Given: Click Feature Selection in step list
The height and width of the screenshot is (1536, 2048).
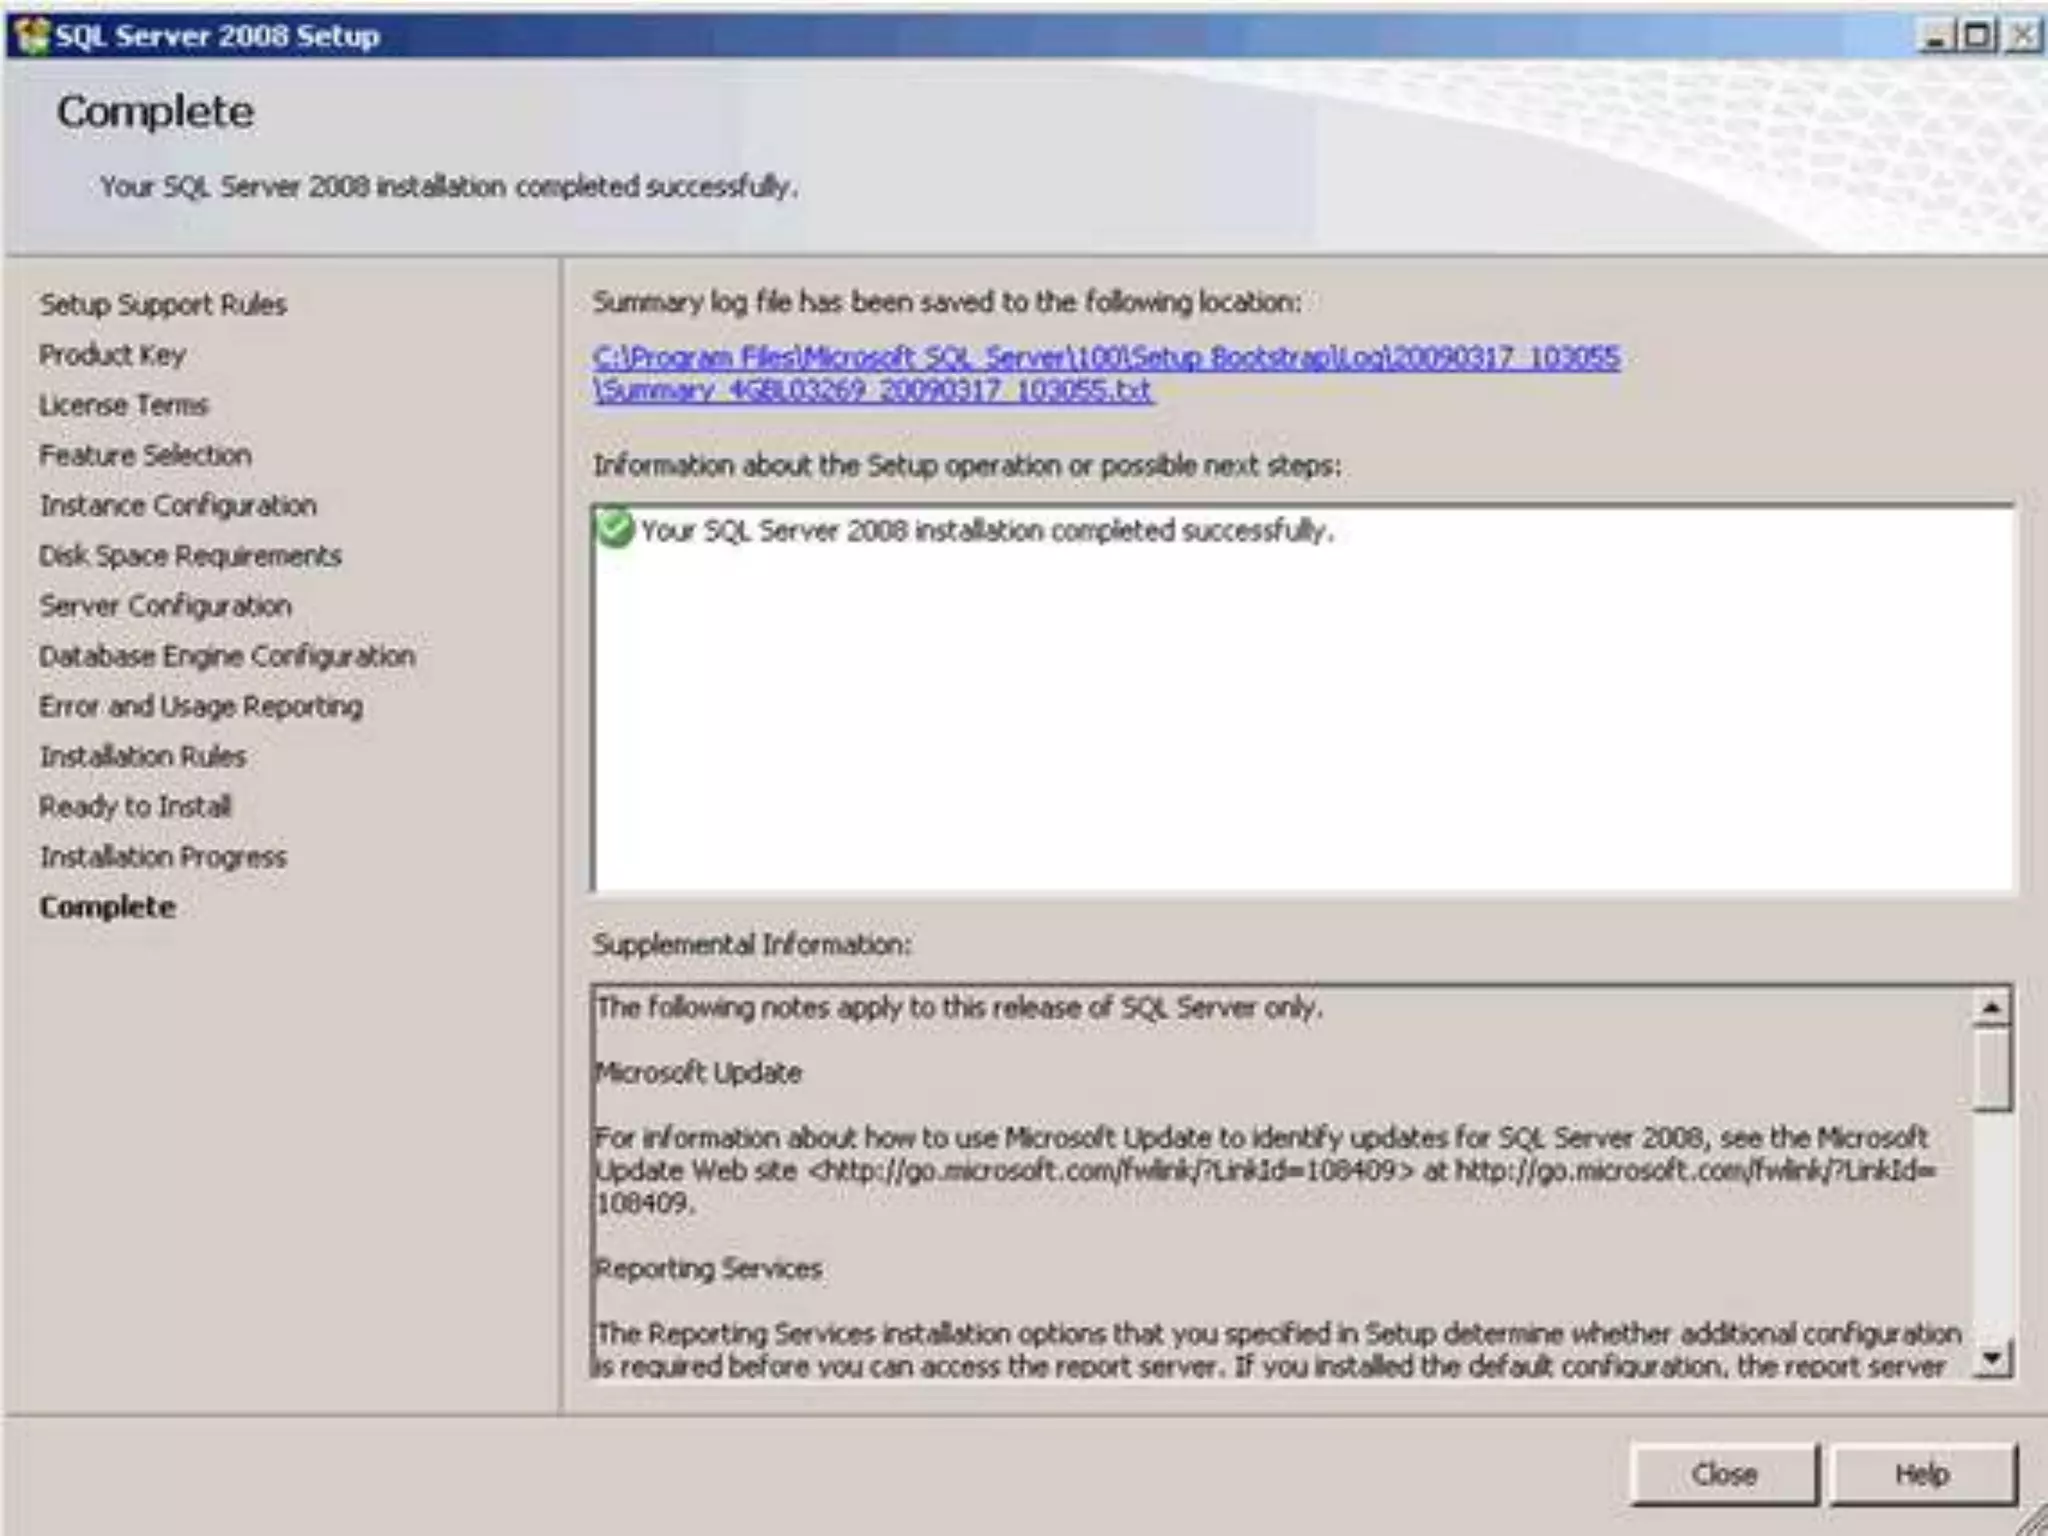Looking at the screenshot, I should pos(145,455).
